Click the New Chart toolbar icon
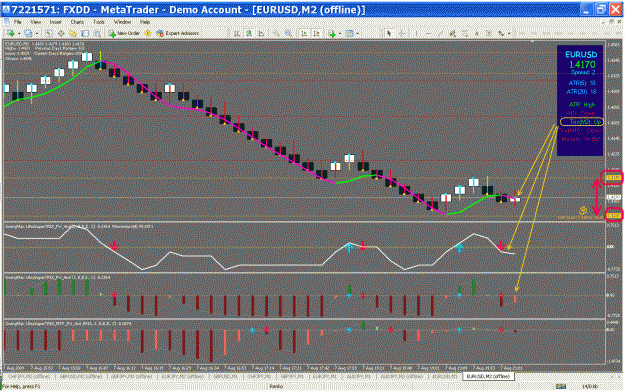Image resolution: width=625 pixels, height=392 pixels. [11, 33]
